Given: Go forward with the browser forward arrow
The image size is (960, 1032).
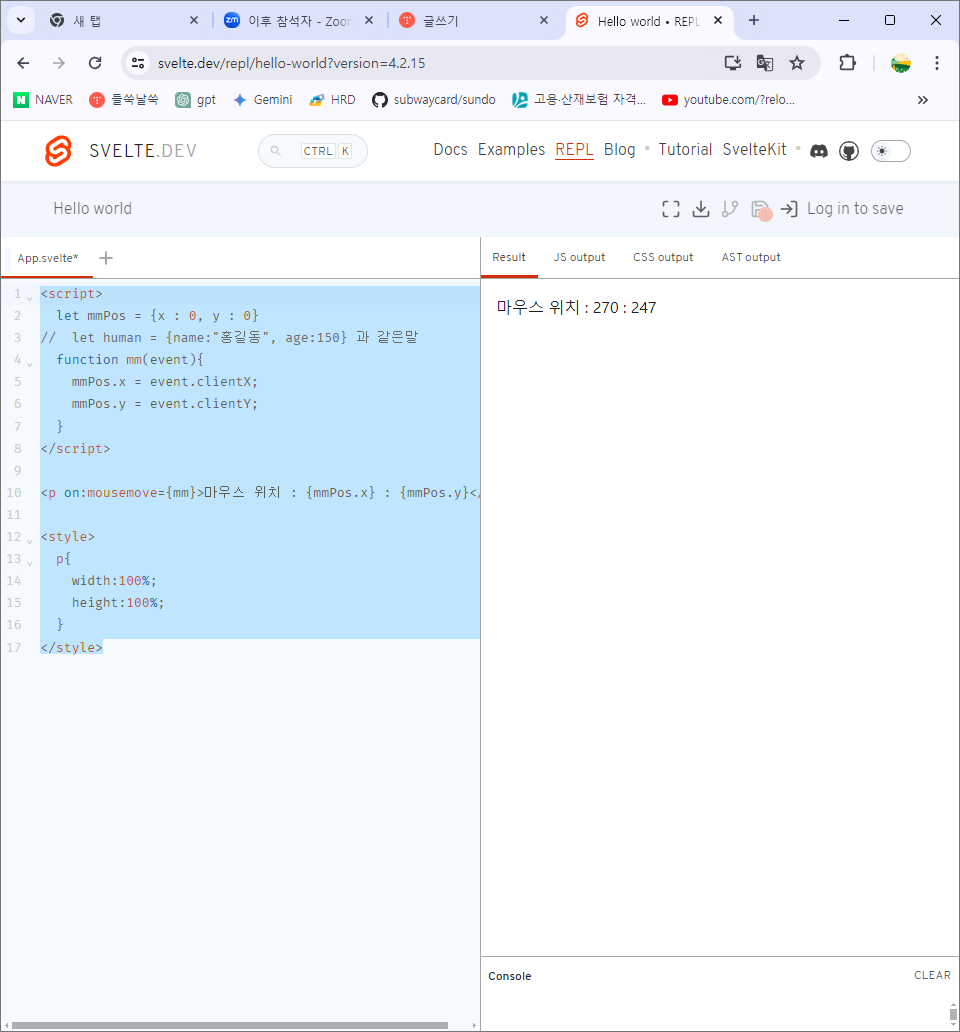Looking at the screenshot, I should pos(59,63).
